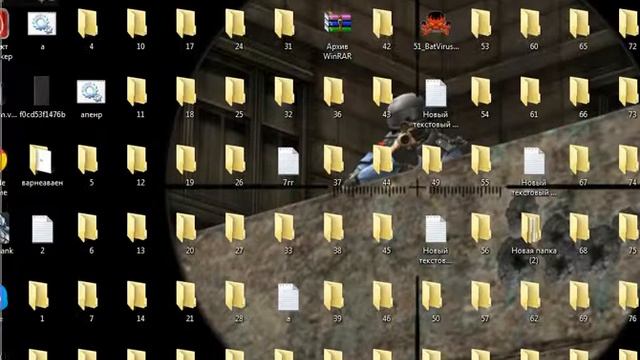The image size is (640, 360).
Task: Open the text file between folders 43 and 54
Action: click(x=436, y=93)
